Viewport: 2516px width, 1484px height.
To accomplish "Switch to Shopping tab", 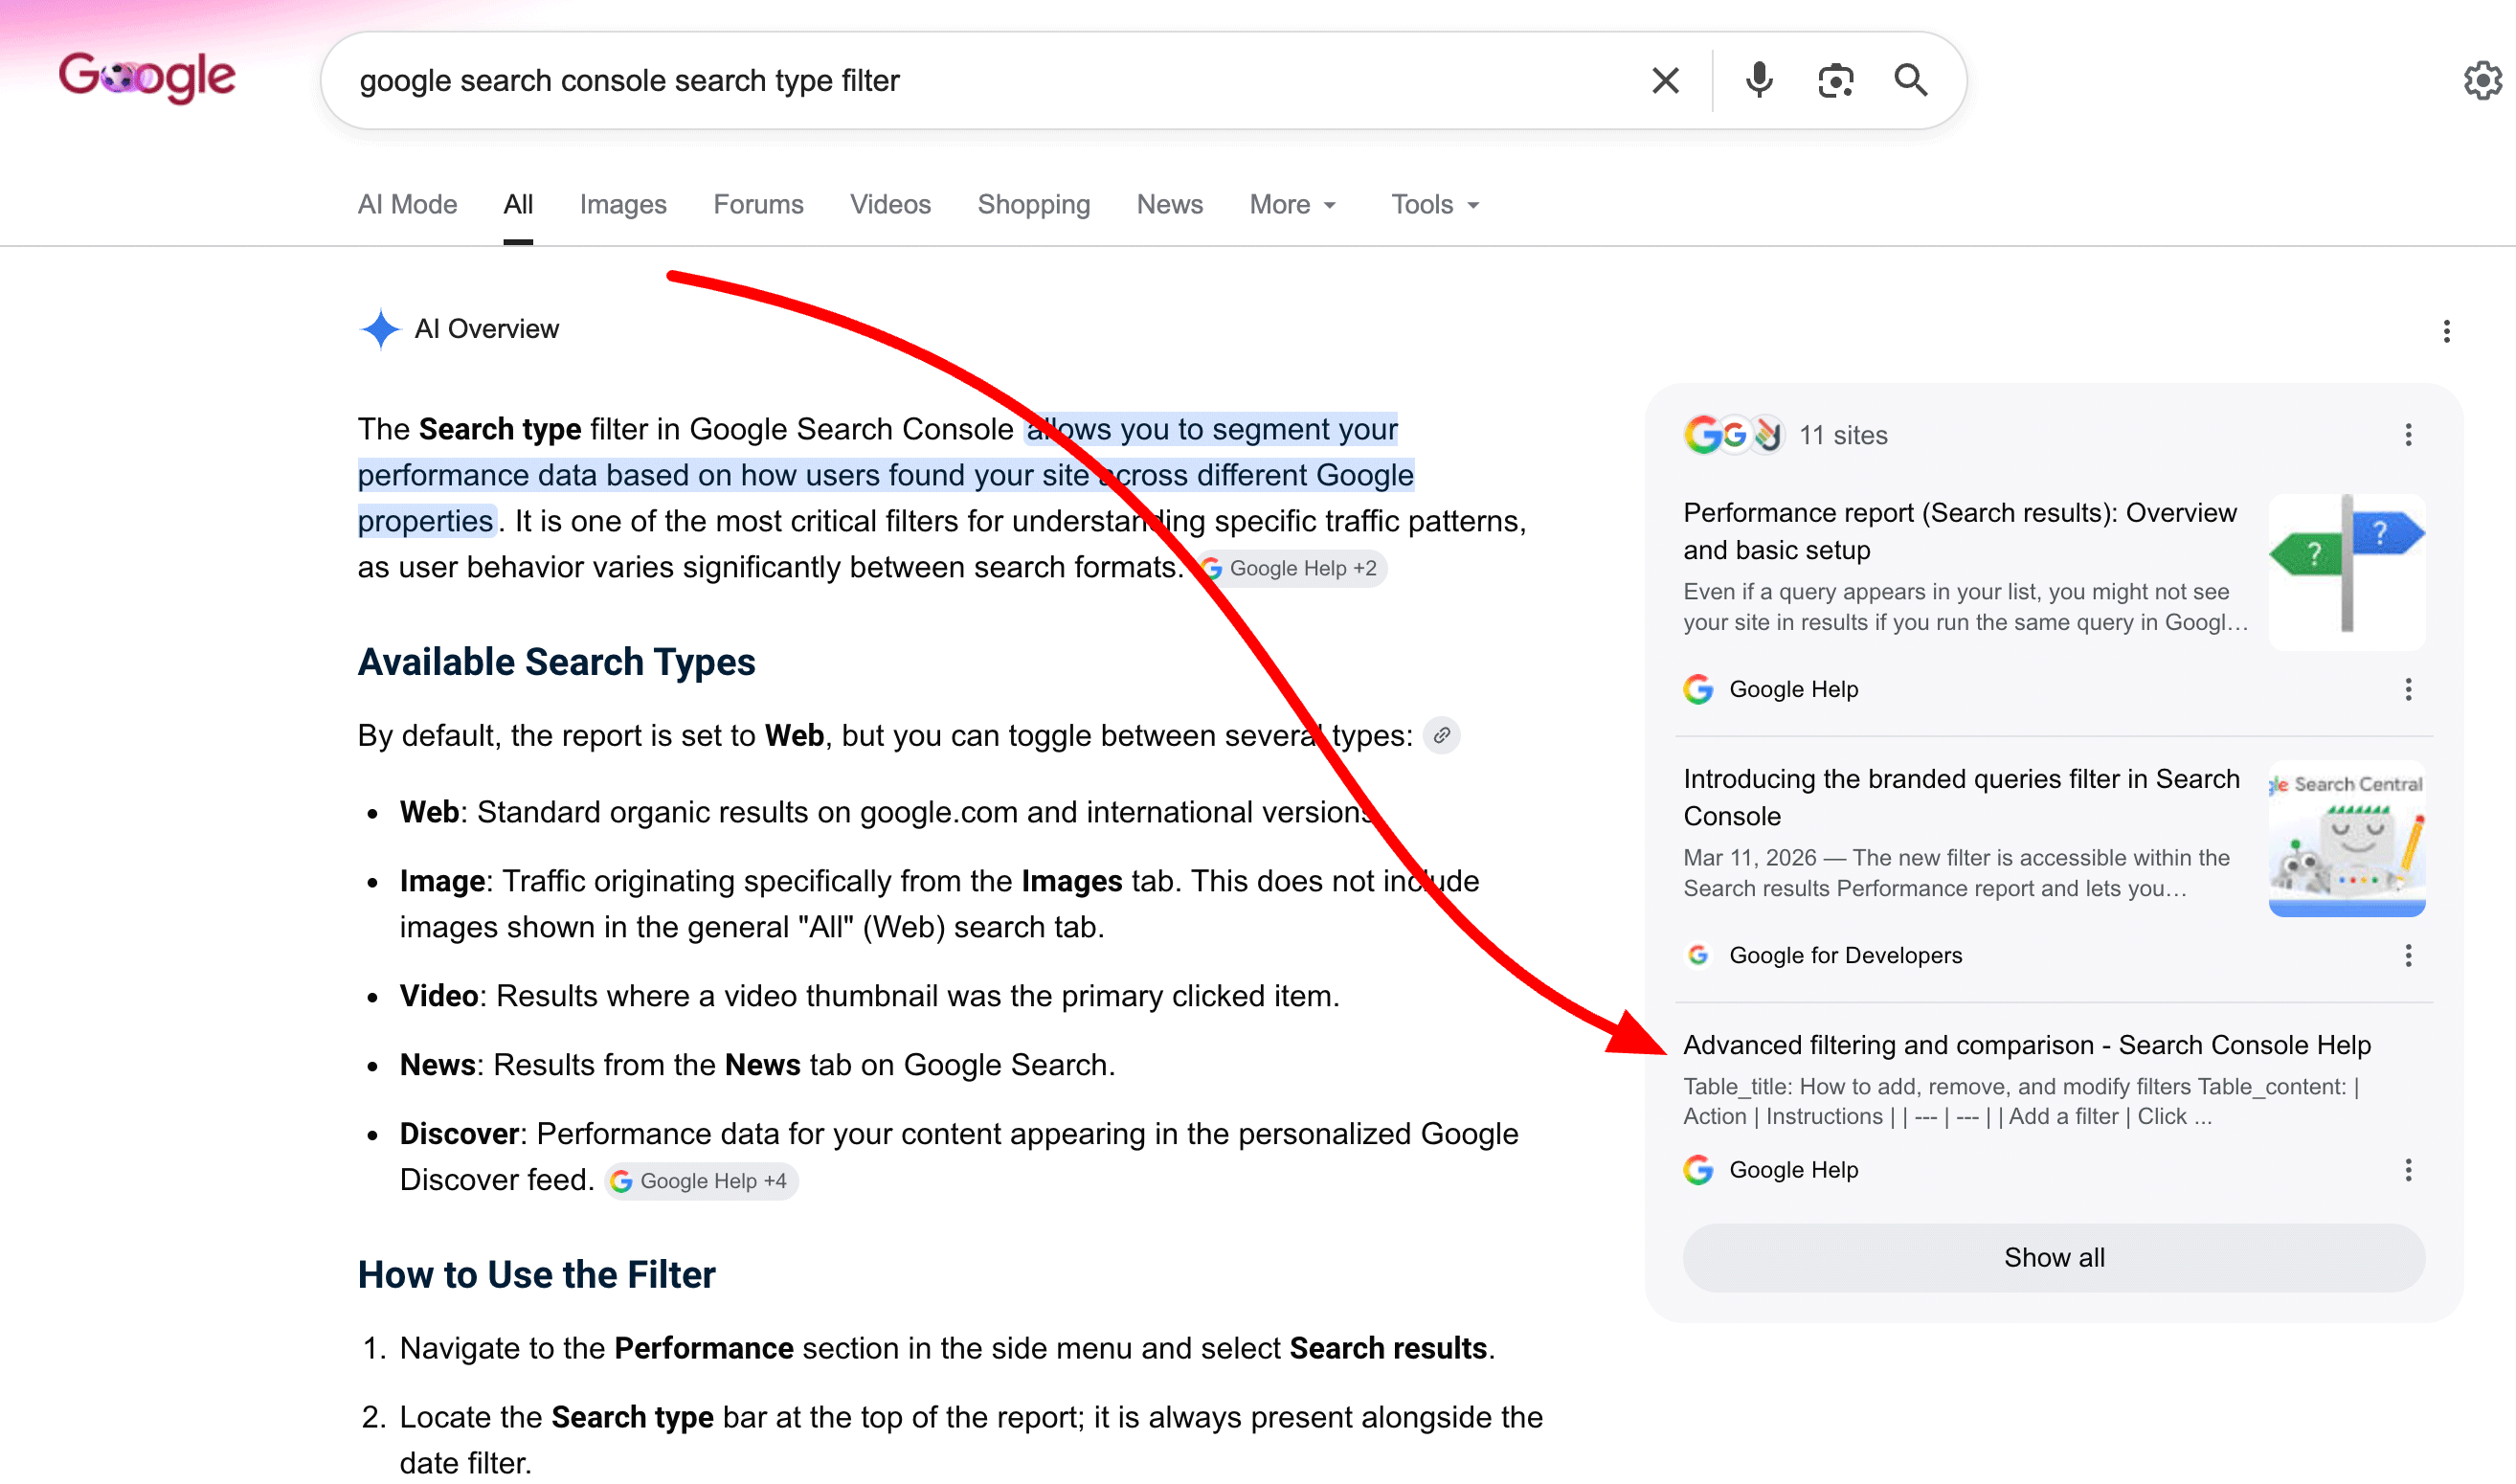I will (x=1034, y=204).
